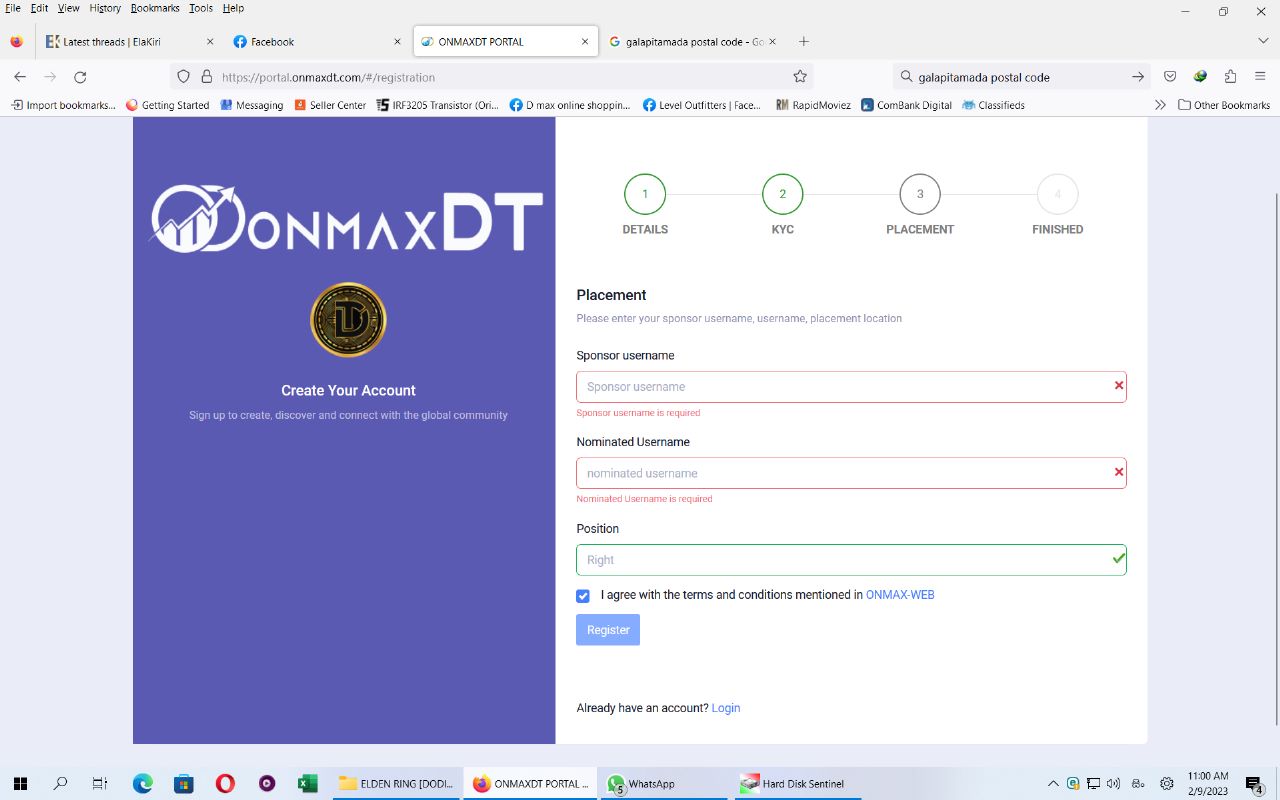Open the History menu

coord(105,8)
